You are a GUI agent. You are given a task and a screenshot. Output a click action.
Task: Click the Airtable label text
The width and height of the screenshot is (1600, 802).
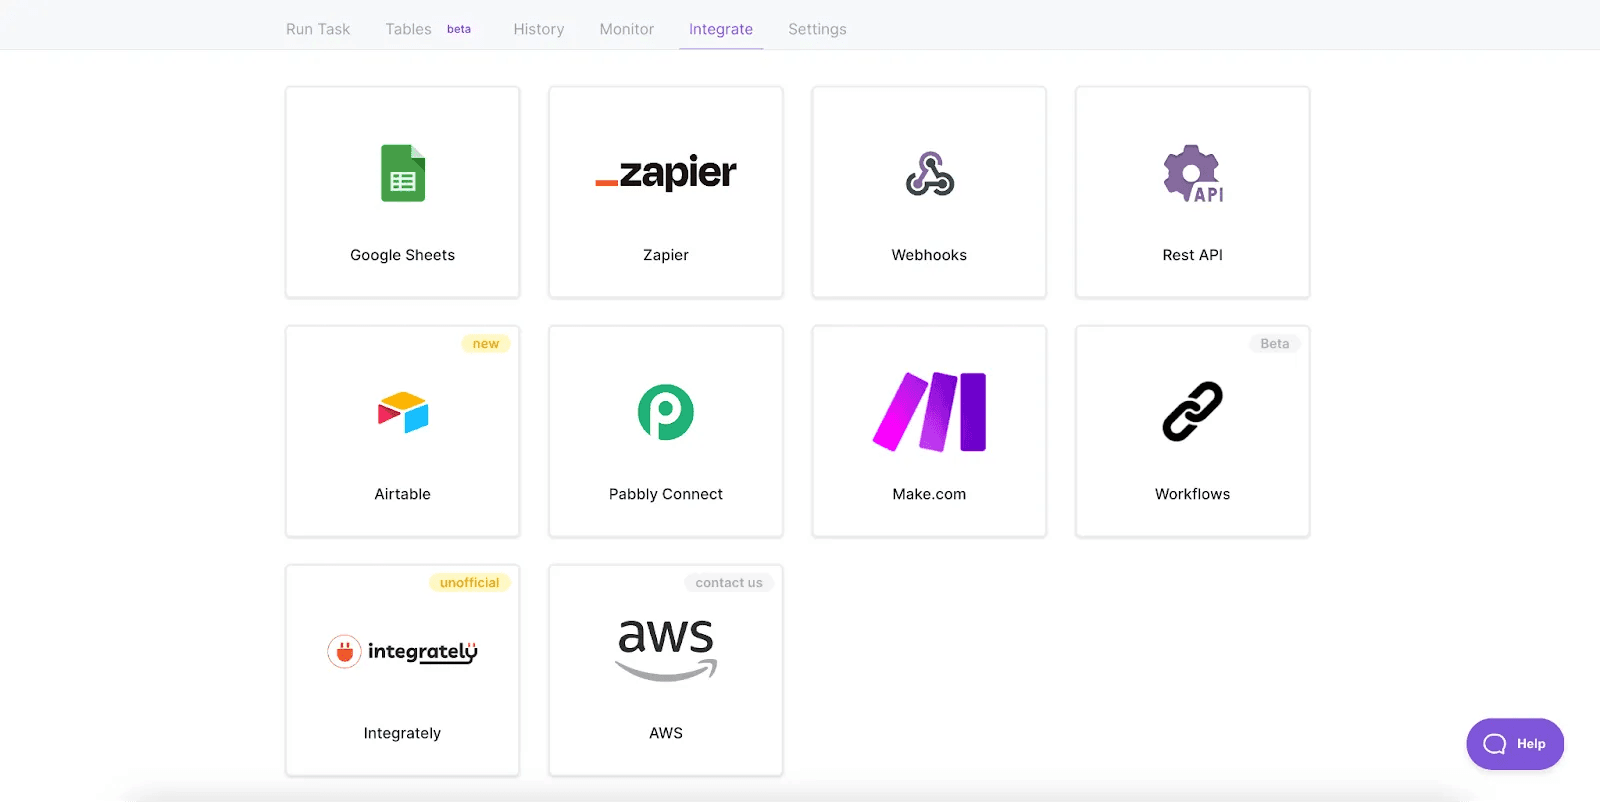[403, 494]
